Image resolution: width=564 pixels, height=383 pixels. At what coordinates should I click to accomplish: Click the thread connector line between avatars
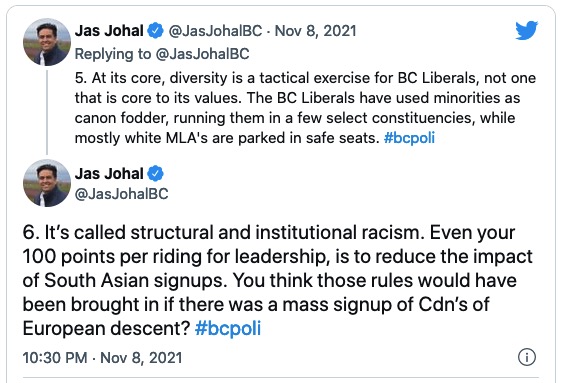coord(47,113)
